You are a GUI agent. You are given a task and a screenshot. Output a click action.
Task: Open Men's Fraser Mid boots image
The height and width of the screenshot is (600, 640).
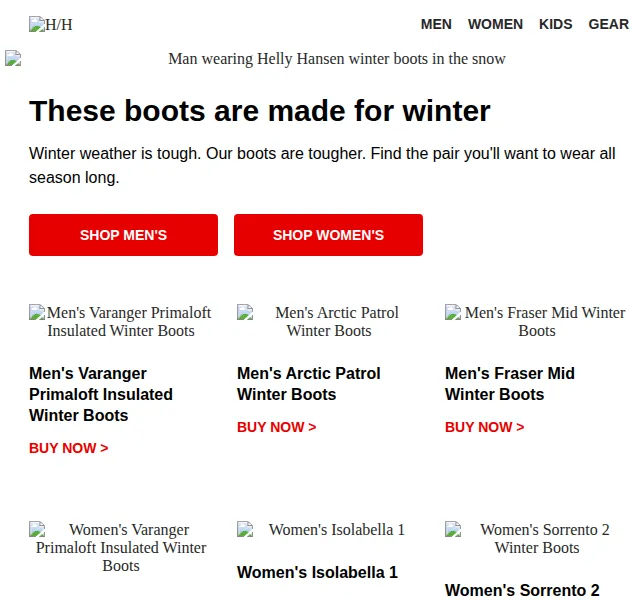(x=537, y=322)
